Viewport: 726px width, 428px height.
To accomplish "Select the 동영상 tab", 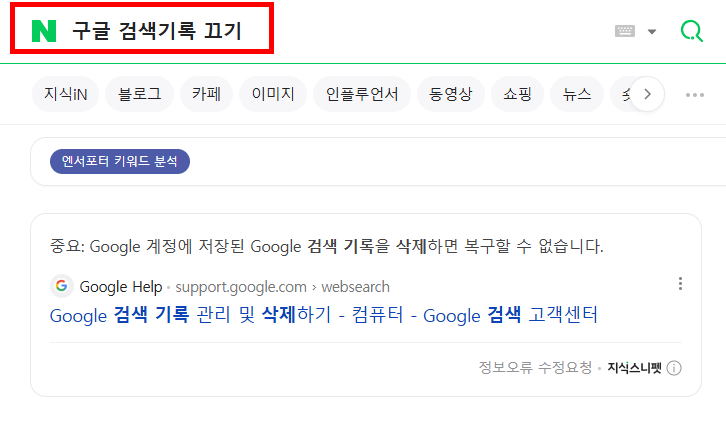I will (451, 94).
